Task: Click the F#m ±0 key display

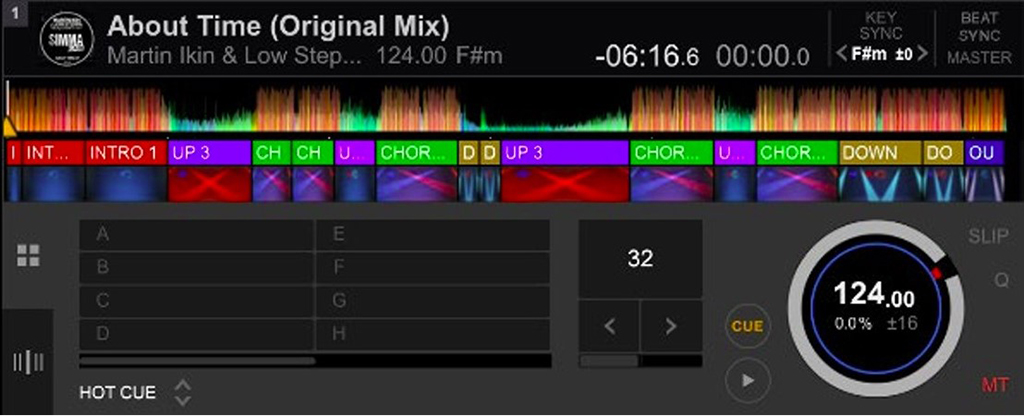Action: pos(882,54)
